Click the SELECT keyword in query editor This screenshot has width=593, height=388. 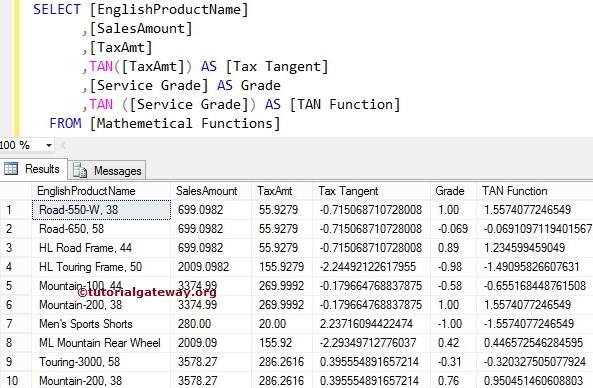click(57, 9)
